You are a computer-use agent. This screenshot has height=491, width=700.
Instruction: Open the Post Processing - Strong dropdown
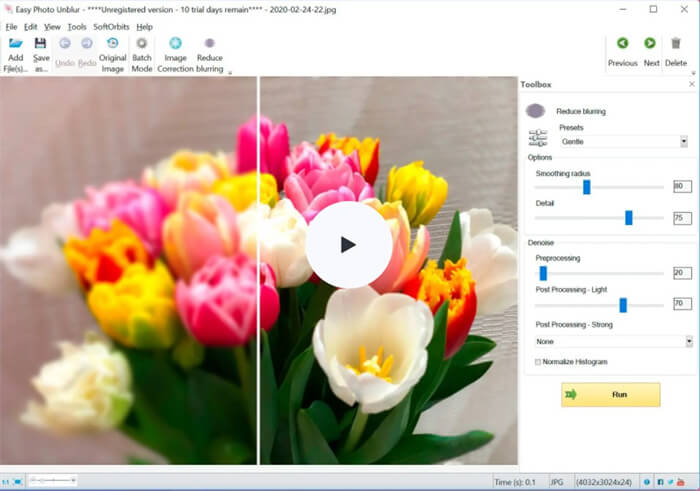pyautogui.click(x=613, y=341)
